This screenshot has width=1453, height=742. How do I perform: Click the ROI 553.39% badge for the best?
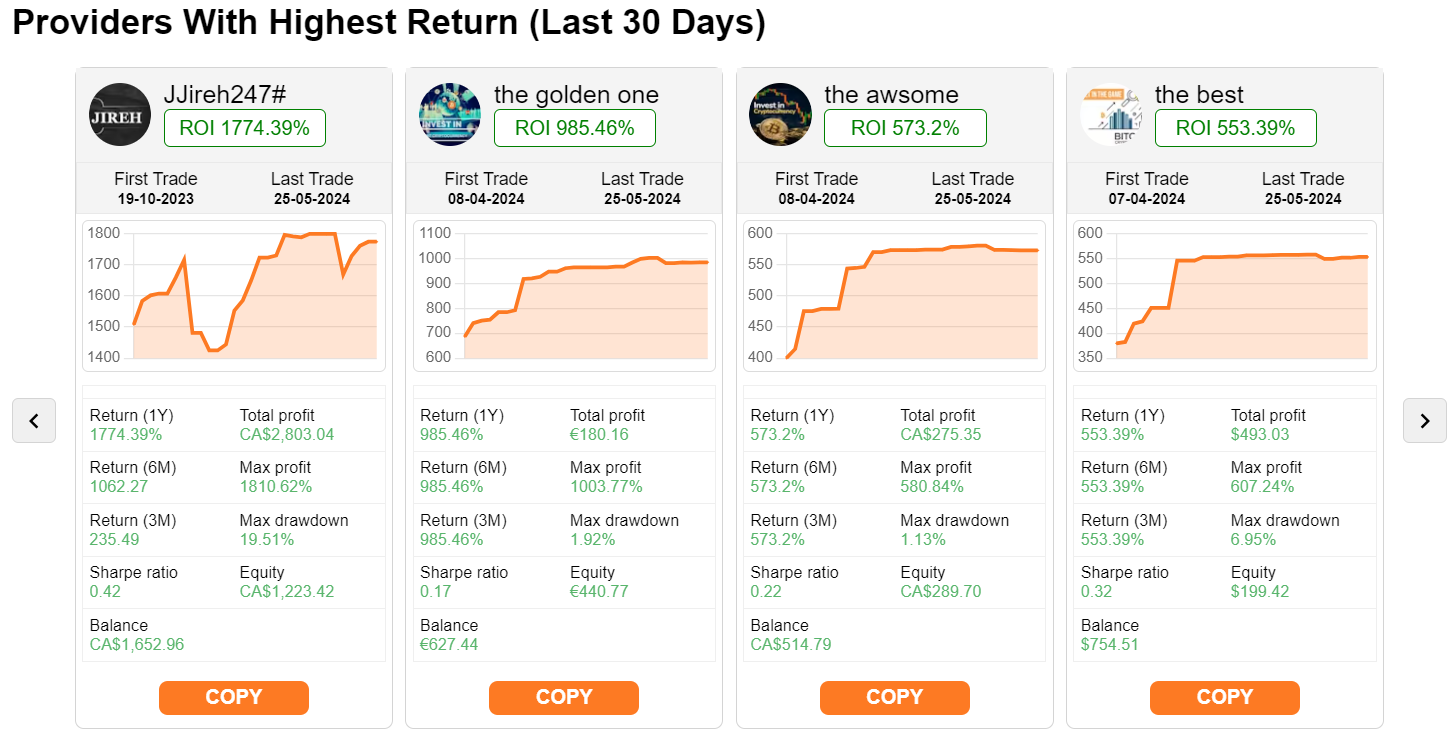point(1235,128)
